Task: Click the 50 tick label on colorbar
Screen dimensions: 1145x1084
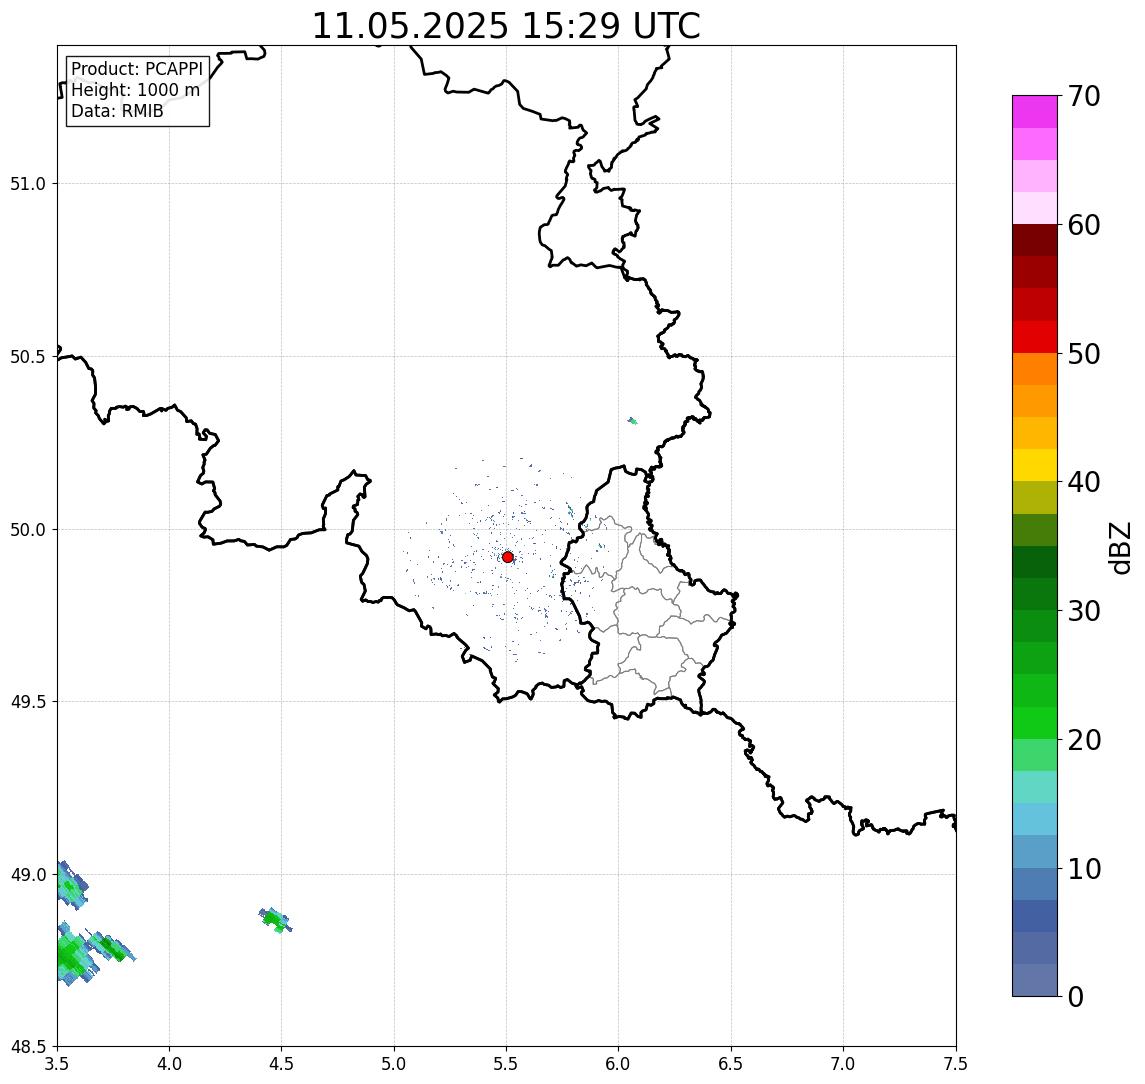Action: (x=1083, y=354)
